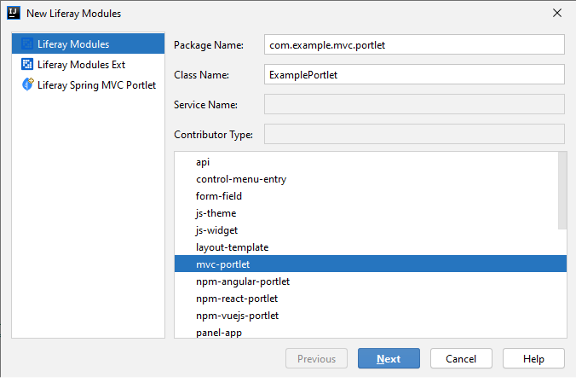576x378 pixels.
Task: Click the disabled Service Name field
Action: pos(414,104)
